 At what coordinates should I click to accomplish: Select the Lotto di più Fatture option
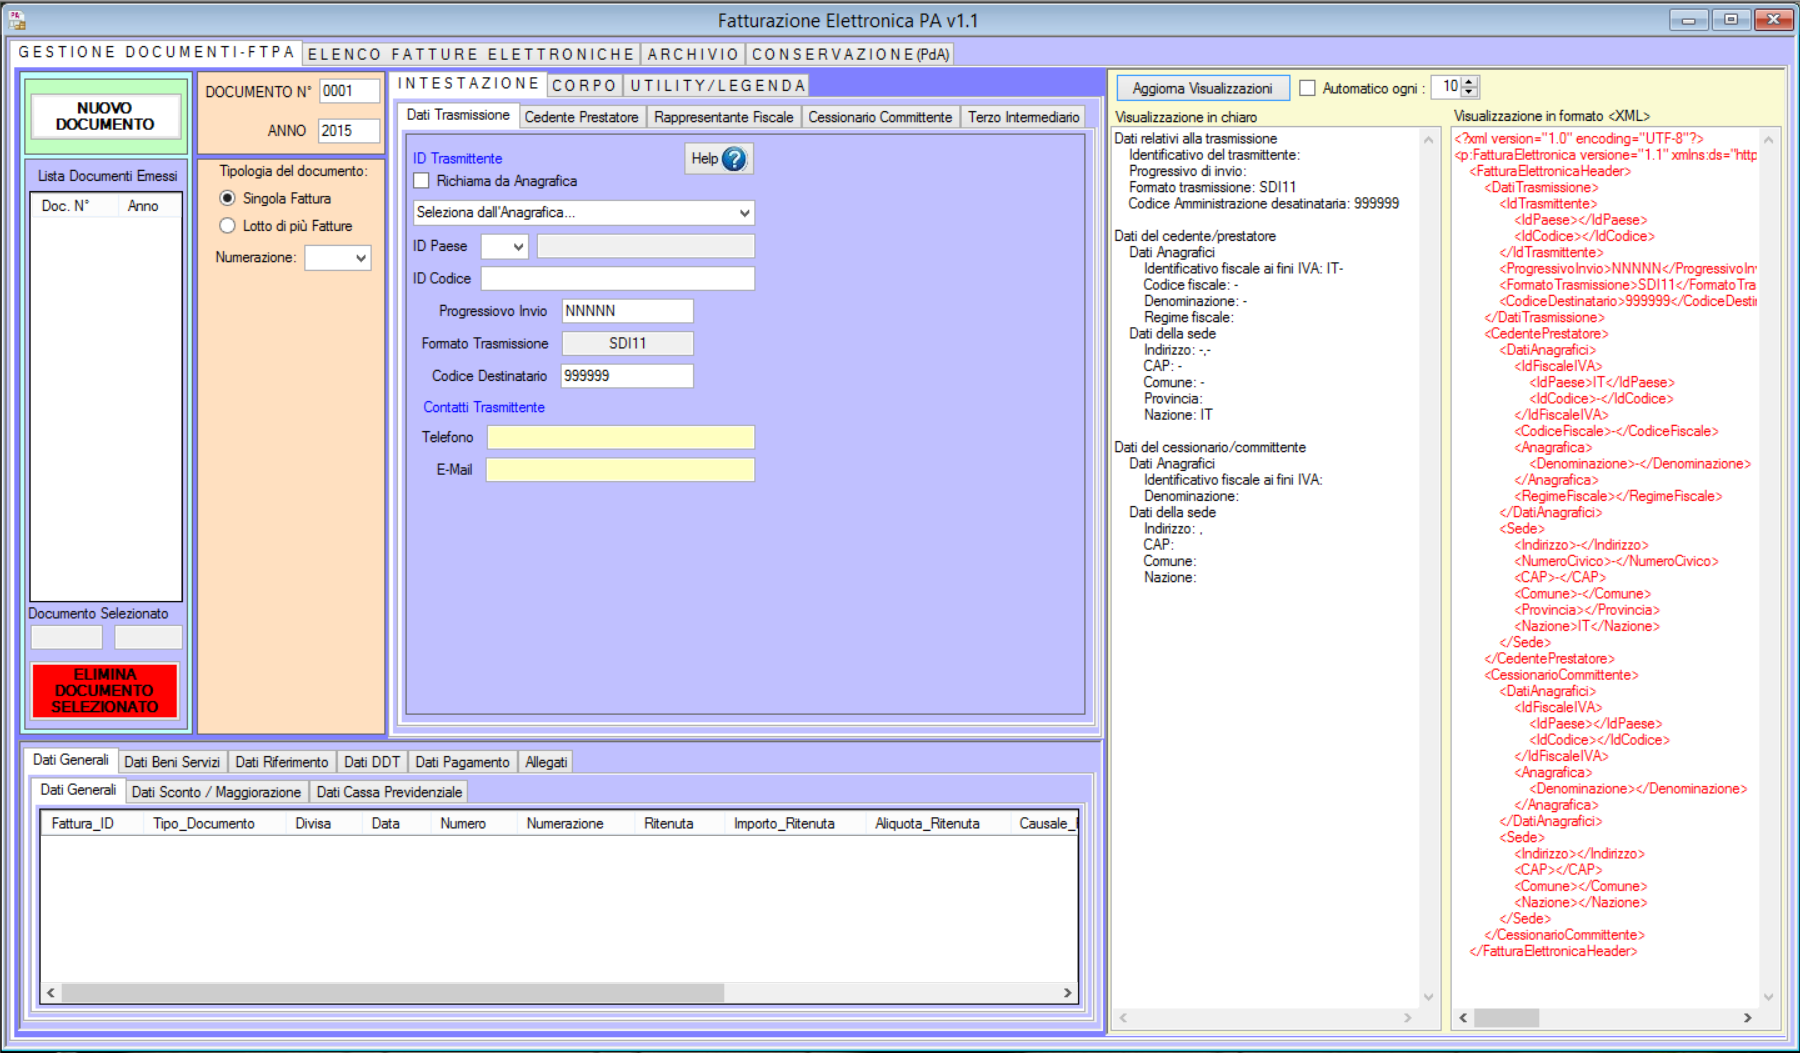pos(227,226)
